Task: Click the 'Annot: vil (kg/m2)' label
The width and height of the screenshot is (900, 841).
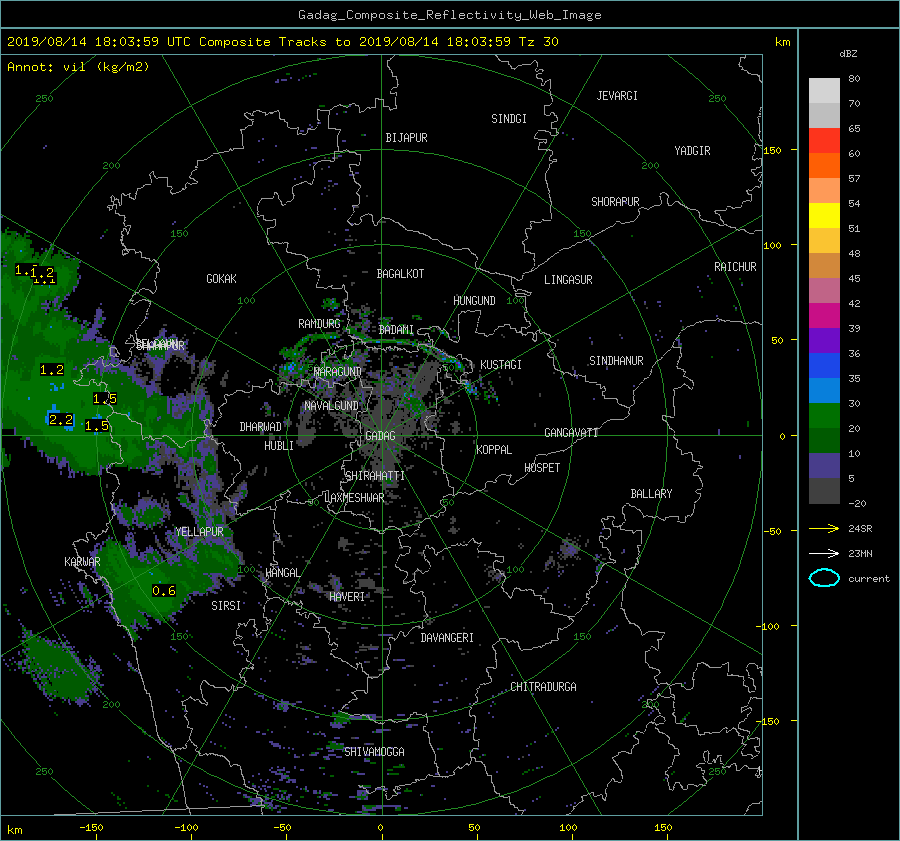Action: (x=78, y=67)
